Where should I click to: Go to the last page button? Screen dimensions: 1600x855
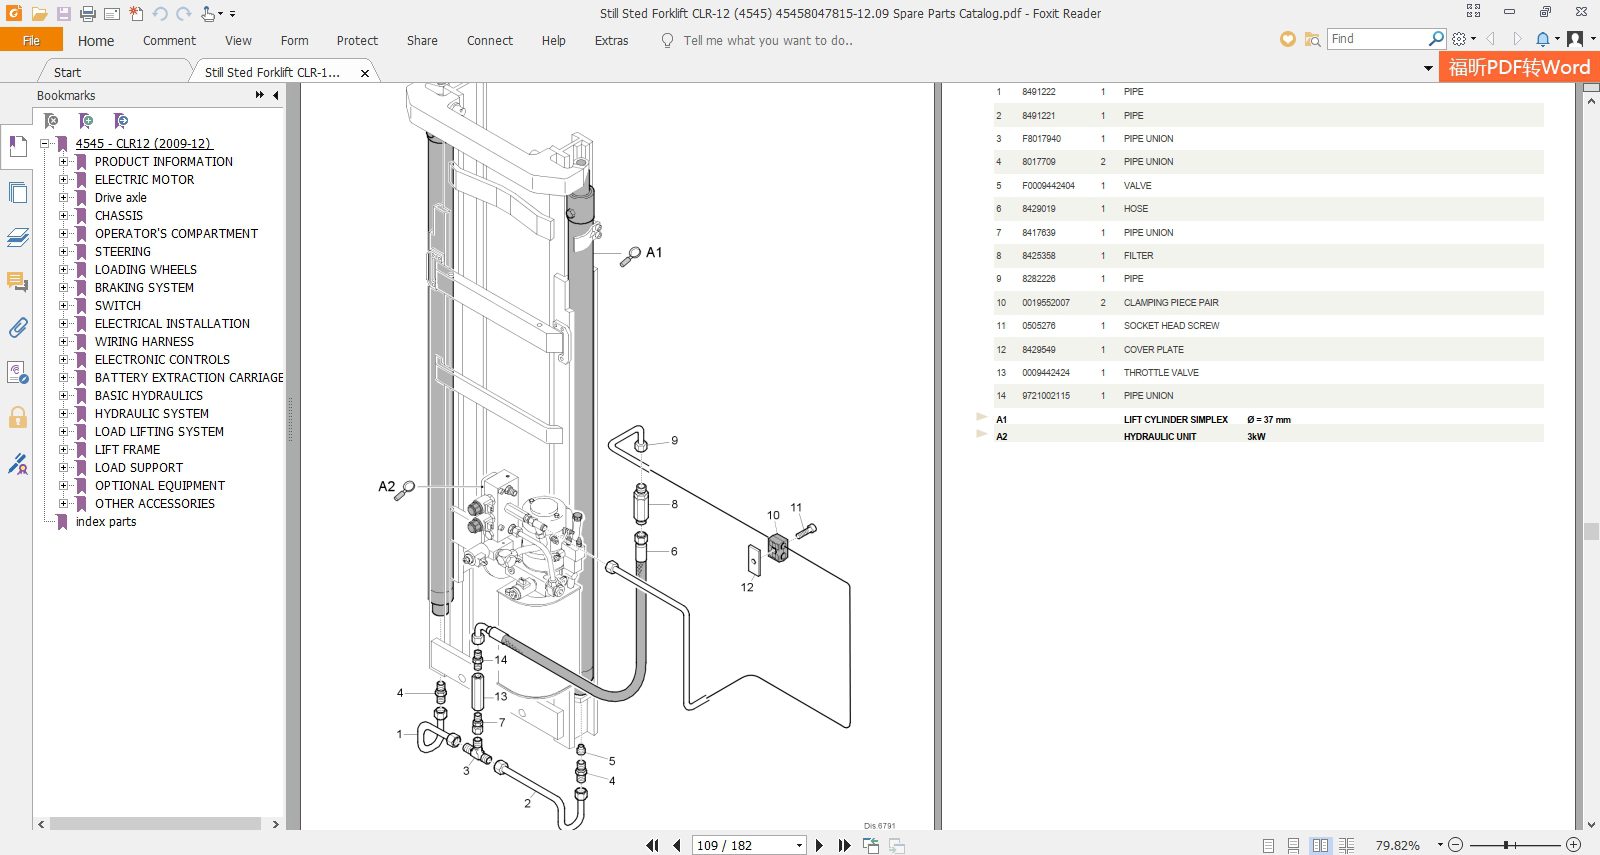click(x=844, y=845)
